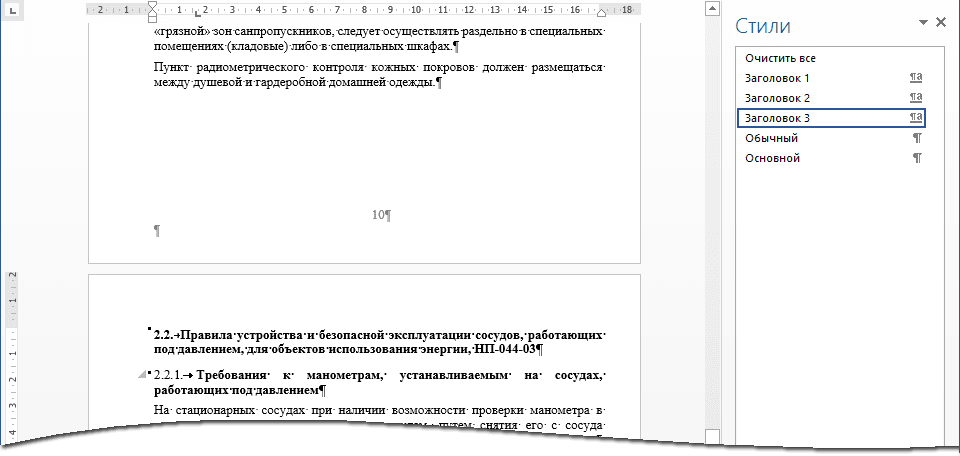960x456 pixels.
Task: Click the page number 10 in the footer
Action: coord(378,215)
